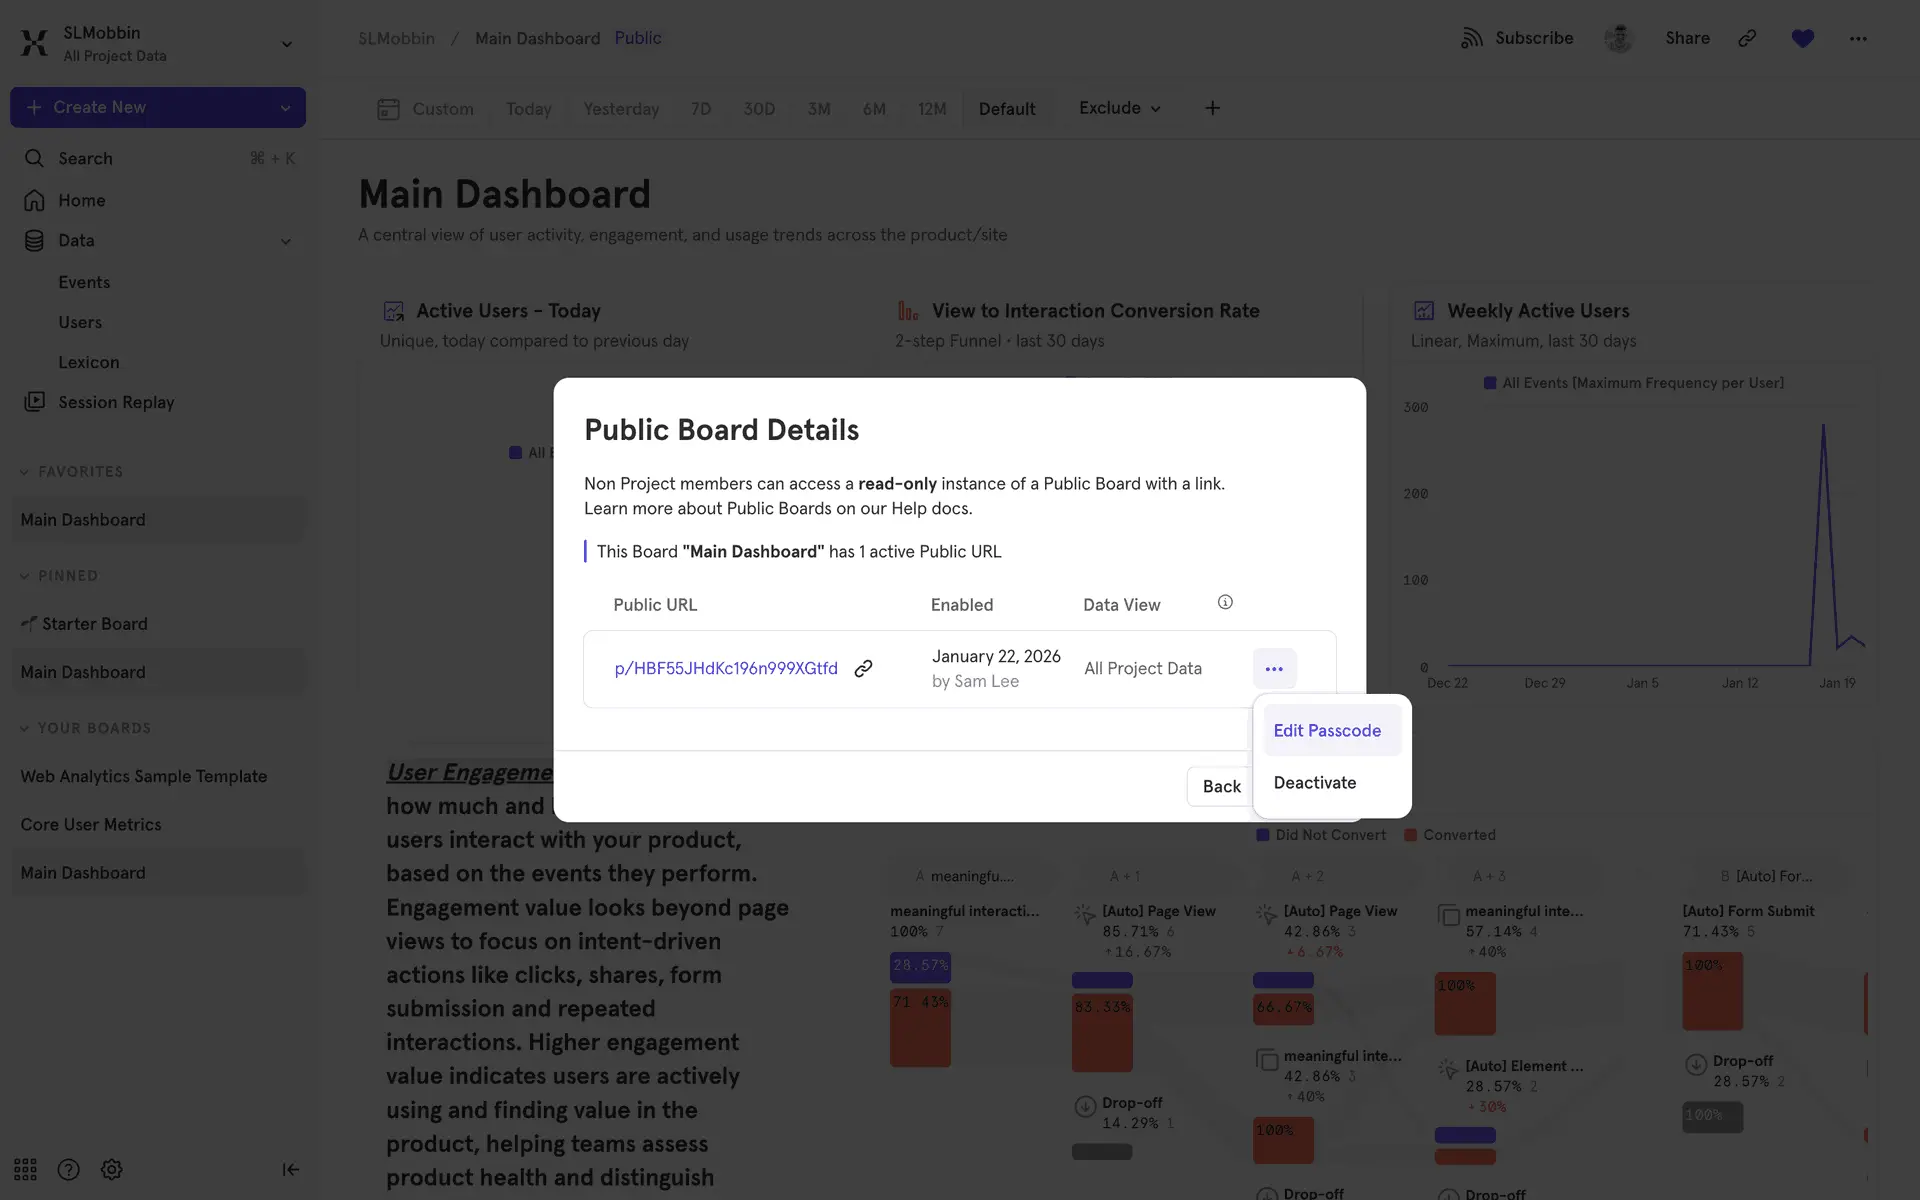Select the 30D date range tab
This screenshot has width=1920, height=1200.
(x=759, y=109)
